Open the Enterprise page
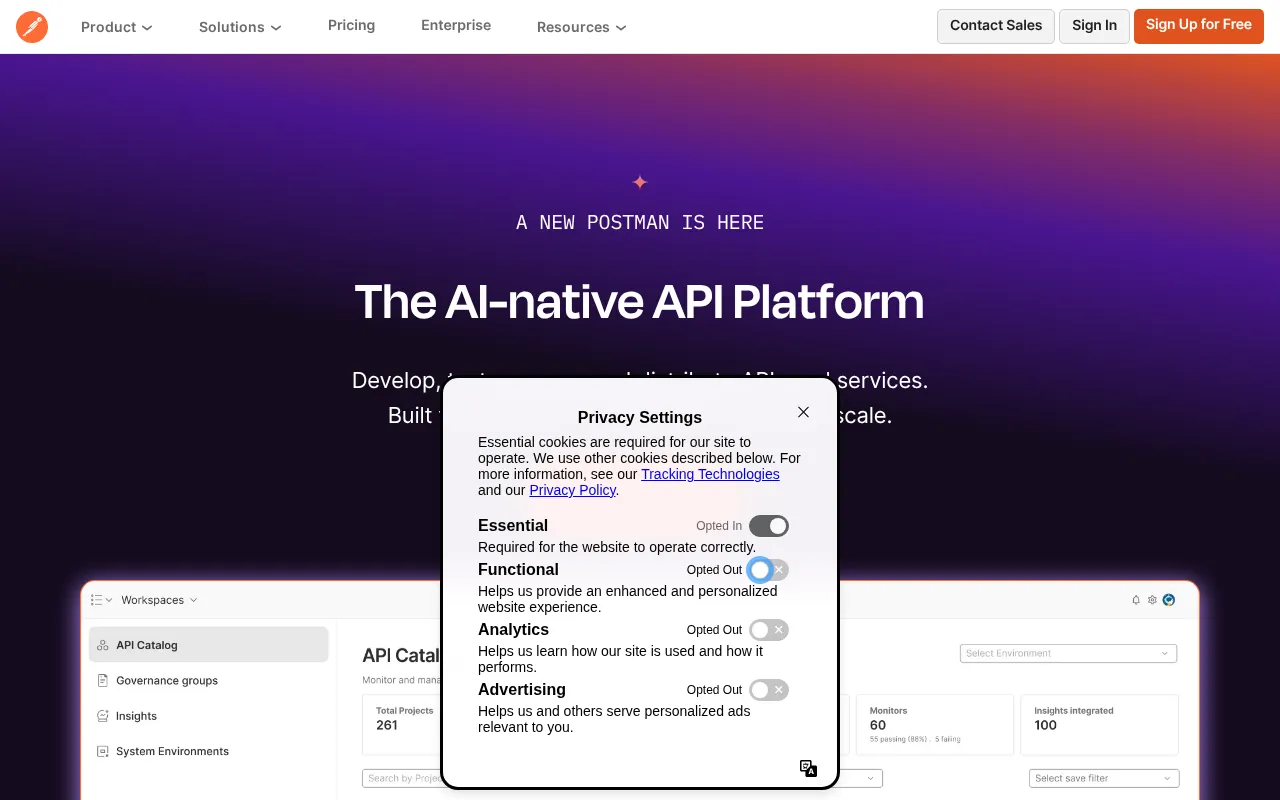1280x800 pixels. (x=456, y=25)
